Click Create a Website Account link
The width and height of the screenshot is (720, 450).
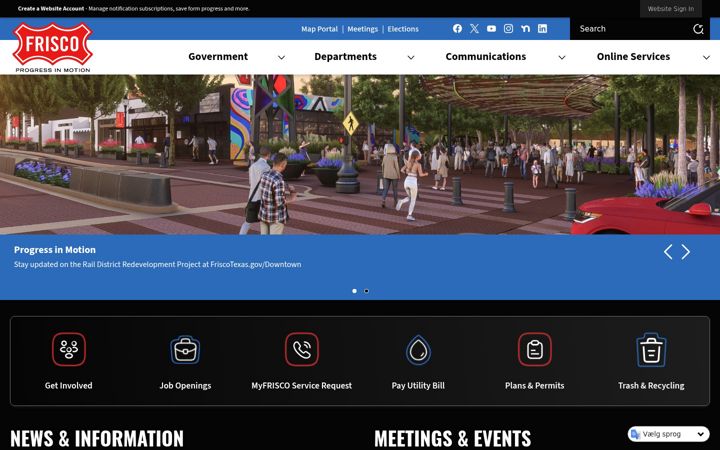[x=51, y=8]
